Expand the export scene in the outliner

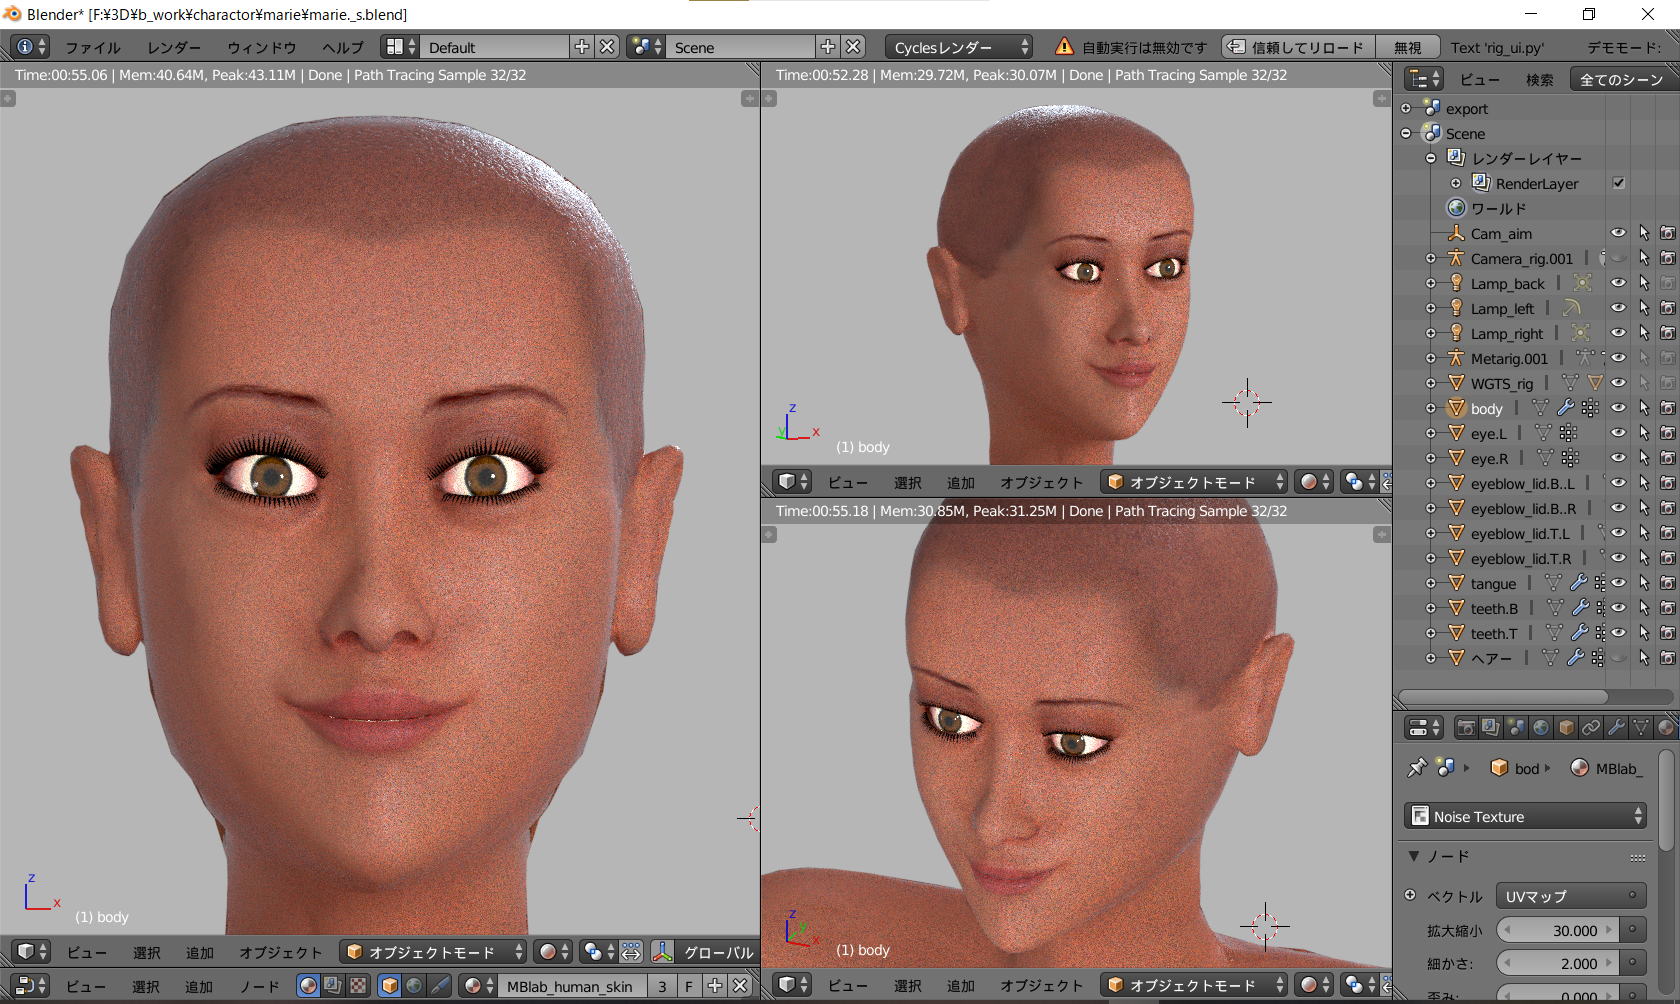(x=1406, y=108)
